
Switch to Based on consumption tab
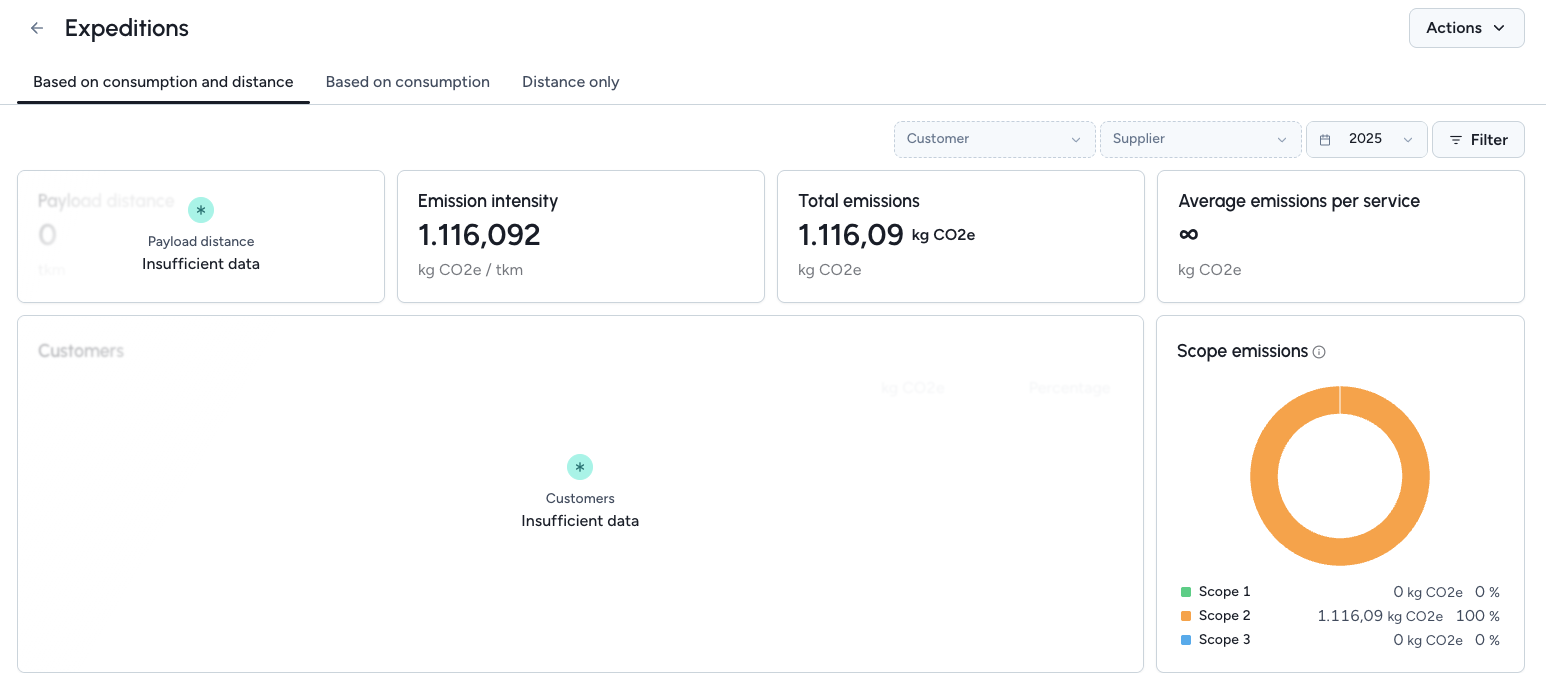click(408, 82)
